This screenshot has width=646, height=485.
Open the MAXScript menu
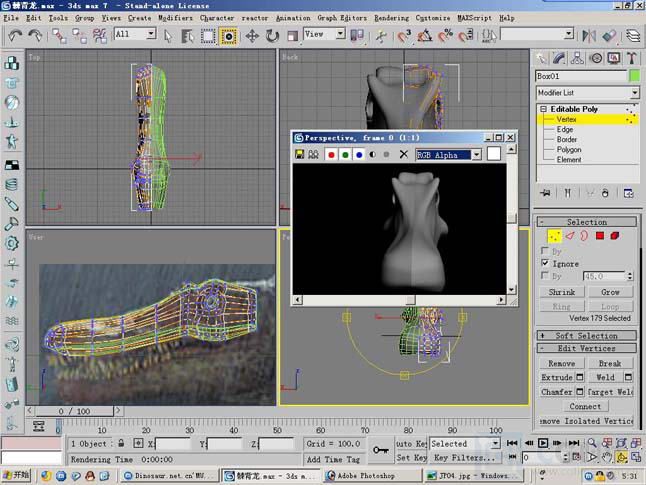(474, 18)
